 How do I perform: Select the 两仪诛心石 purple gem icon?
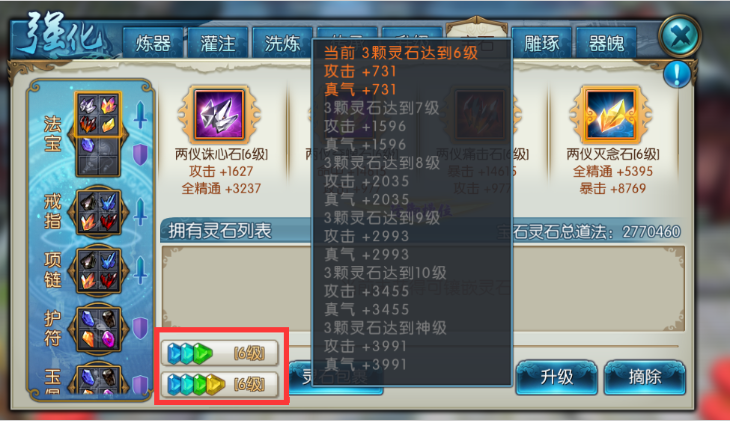click(x=219, y=115)
